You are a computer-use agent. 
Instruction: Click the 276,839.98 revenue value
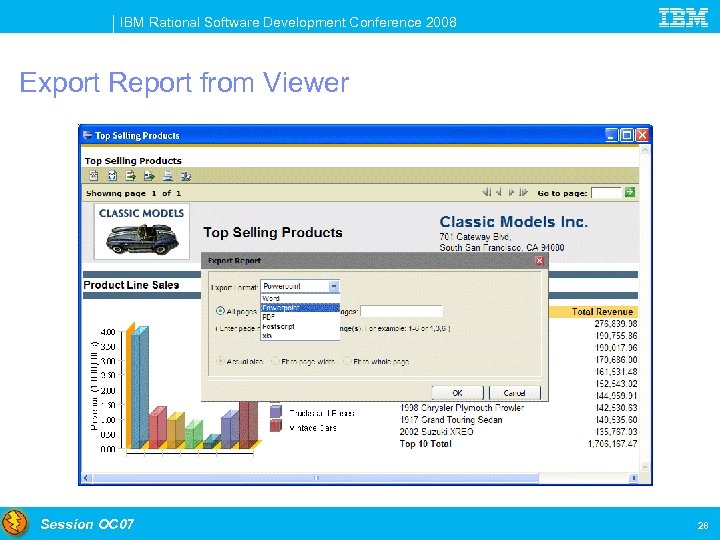point(616,324)
